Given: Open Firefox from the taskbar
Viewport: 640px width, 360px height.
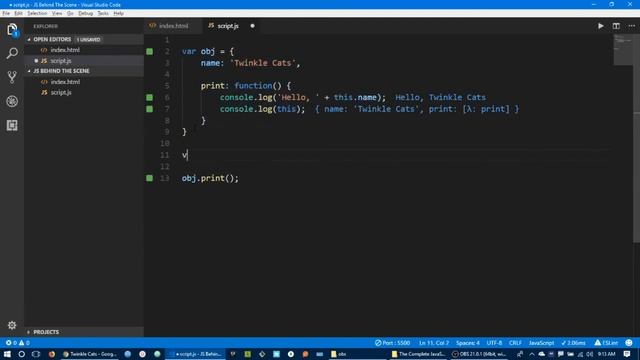Looking at the screenshot, I should click(51, 354).
